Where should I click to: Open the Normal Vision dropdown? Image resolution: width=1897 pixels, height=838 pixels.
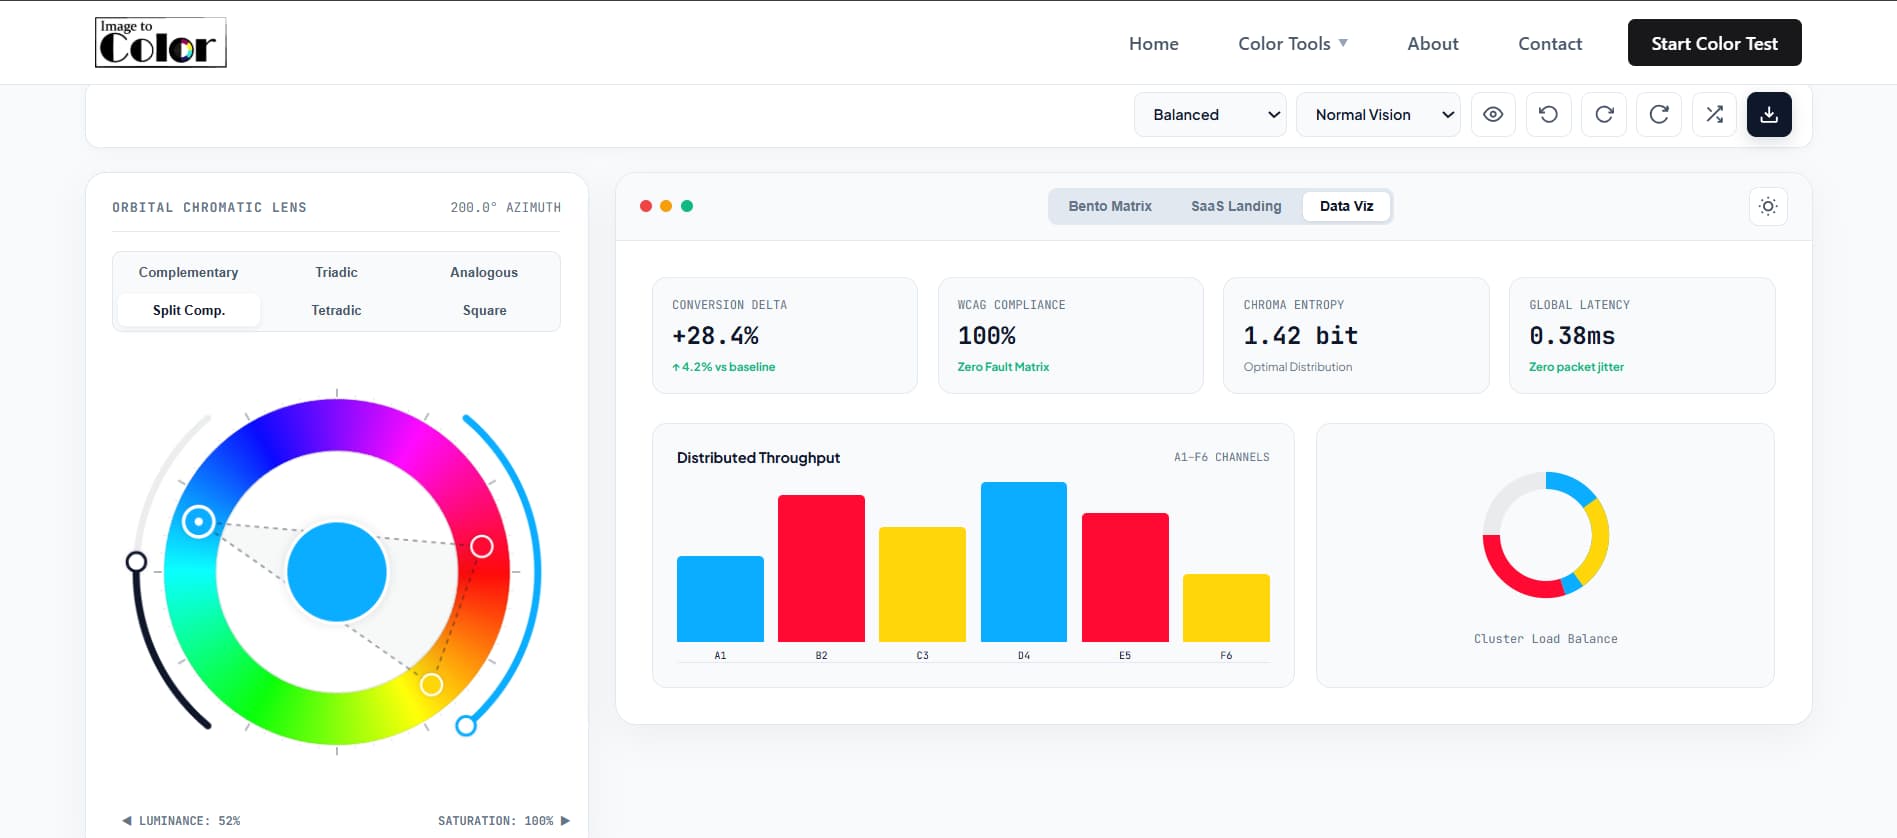[x=1378, y=115]
